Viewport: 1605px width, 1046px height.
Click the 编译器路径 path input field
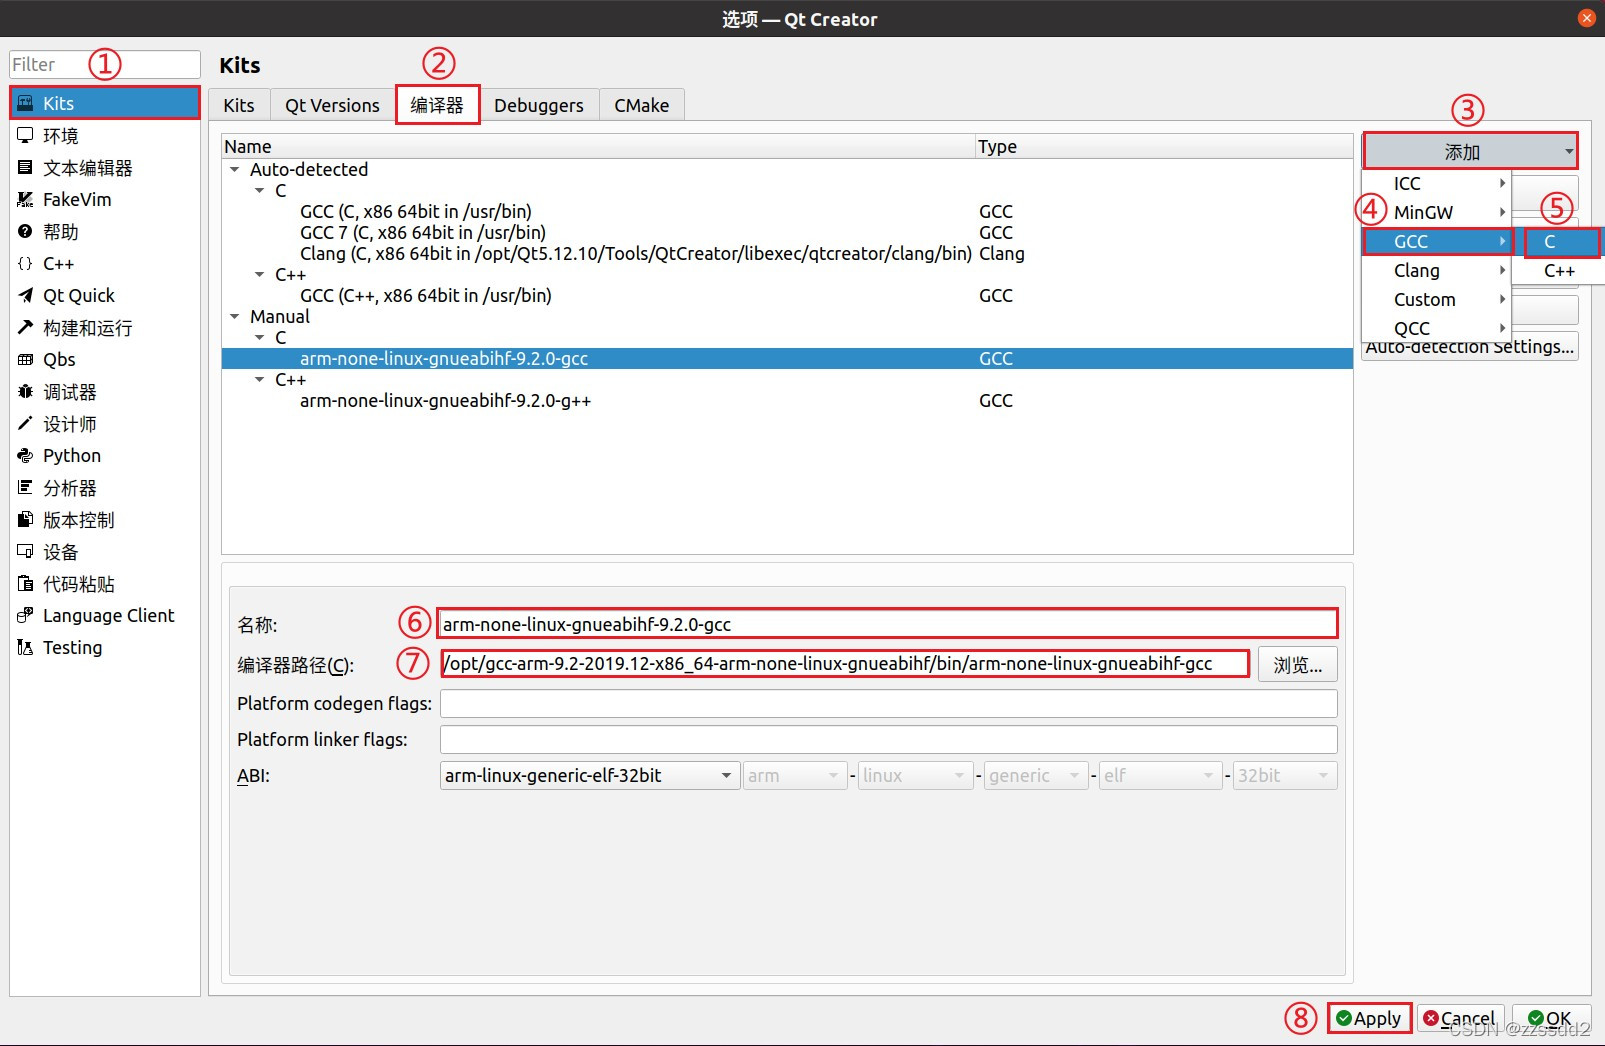click(x=845, y=664)
